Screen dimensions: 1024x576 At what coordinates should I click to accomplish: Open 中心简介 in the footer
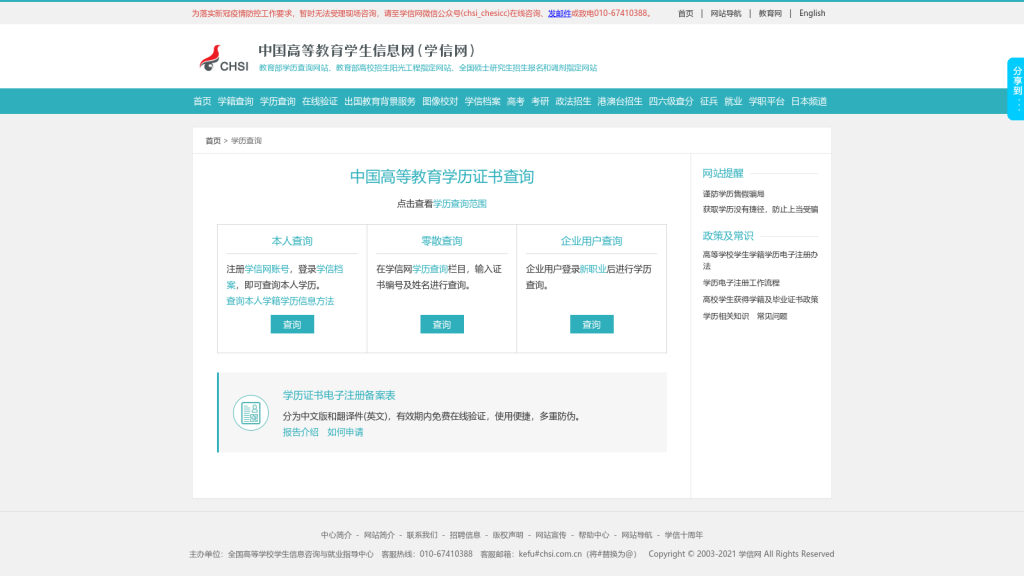pos(336,535)
